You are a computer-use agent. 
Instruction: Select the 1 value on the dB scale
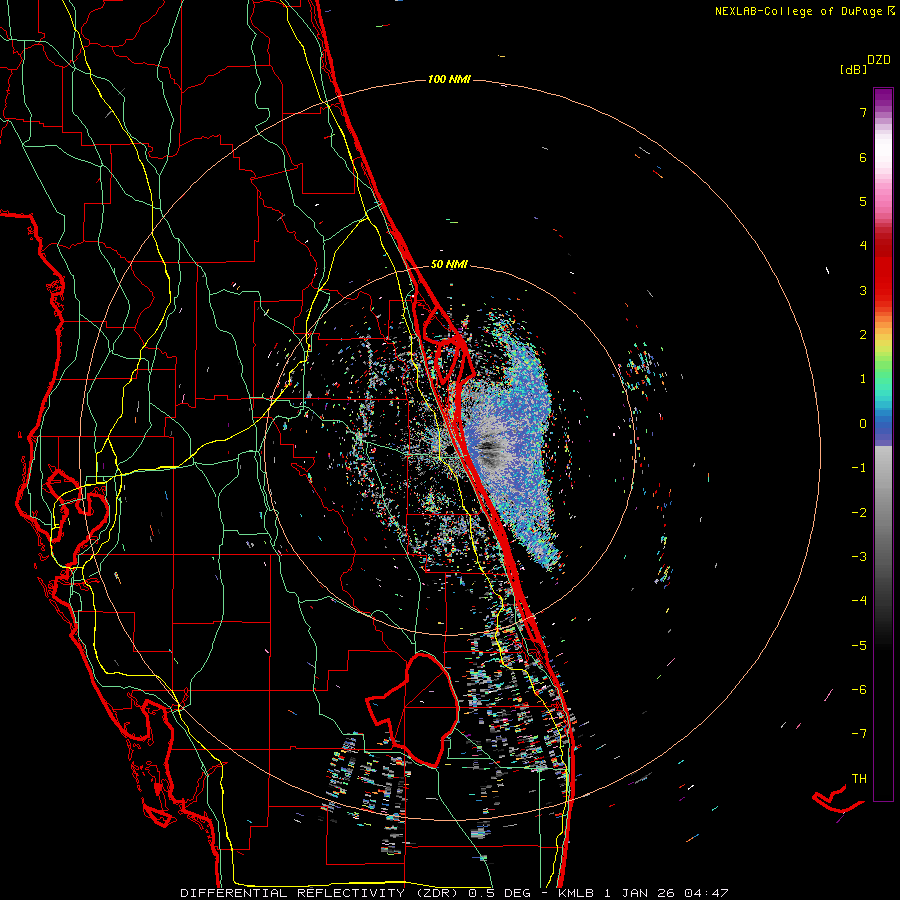point(863,379)
